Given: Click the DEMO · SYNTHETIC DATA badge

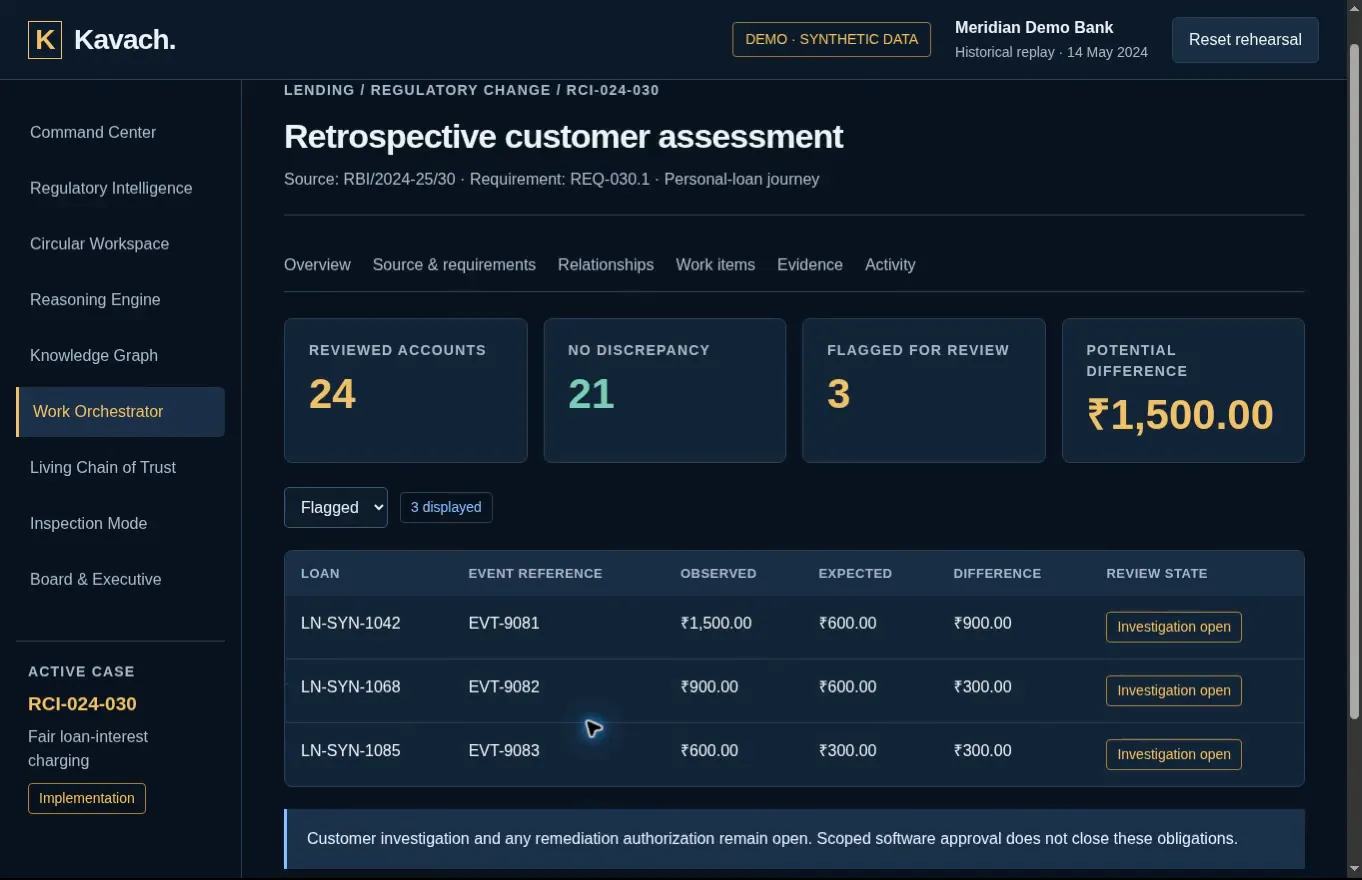Looking at the screenshot, I should 832,40.
